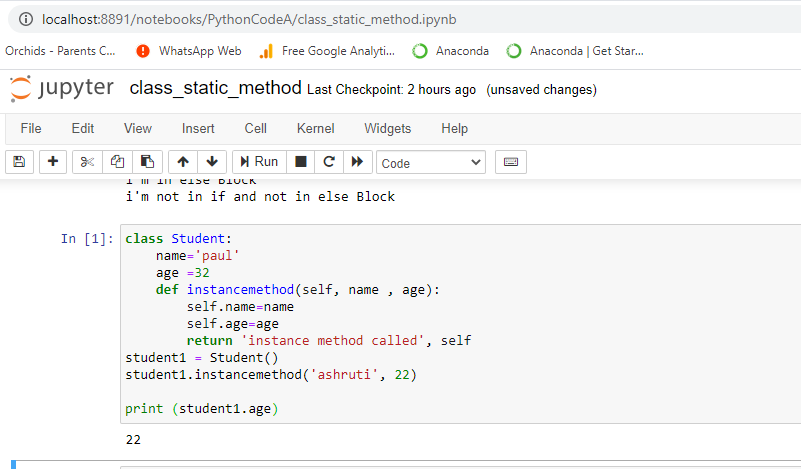Interrupt the kernel with the stop icon
This screenshot has height=469, width=801.
coord(301,162)
